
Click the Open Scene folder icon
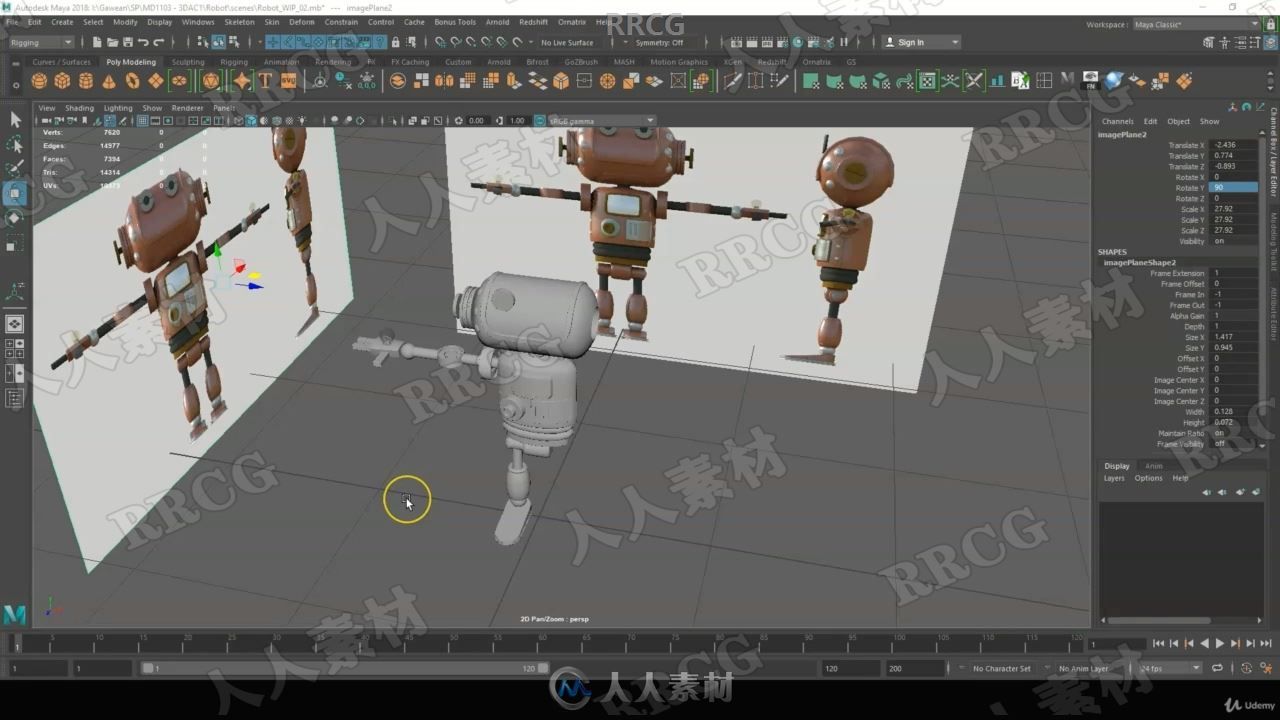tap(112, 42)
